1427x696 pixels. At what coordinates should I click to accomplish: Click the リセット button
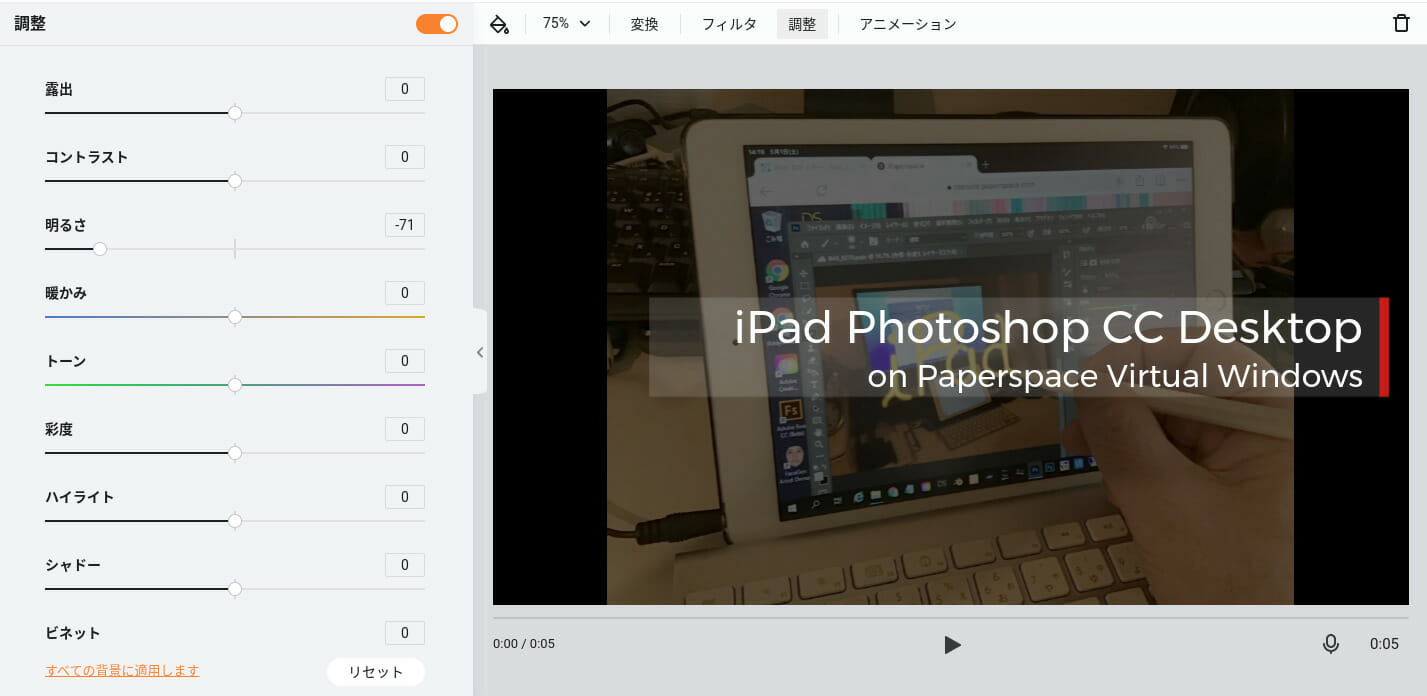coord(376,672)
